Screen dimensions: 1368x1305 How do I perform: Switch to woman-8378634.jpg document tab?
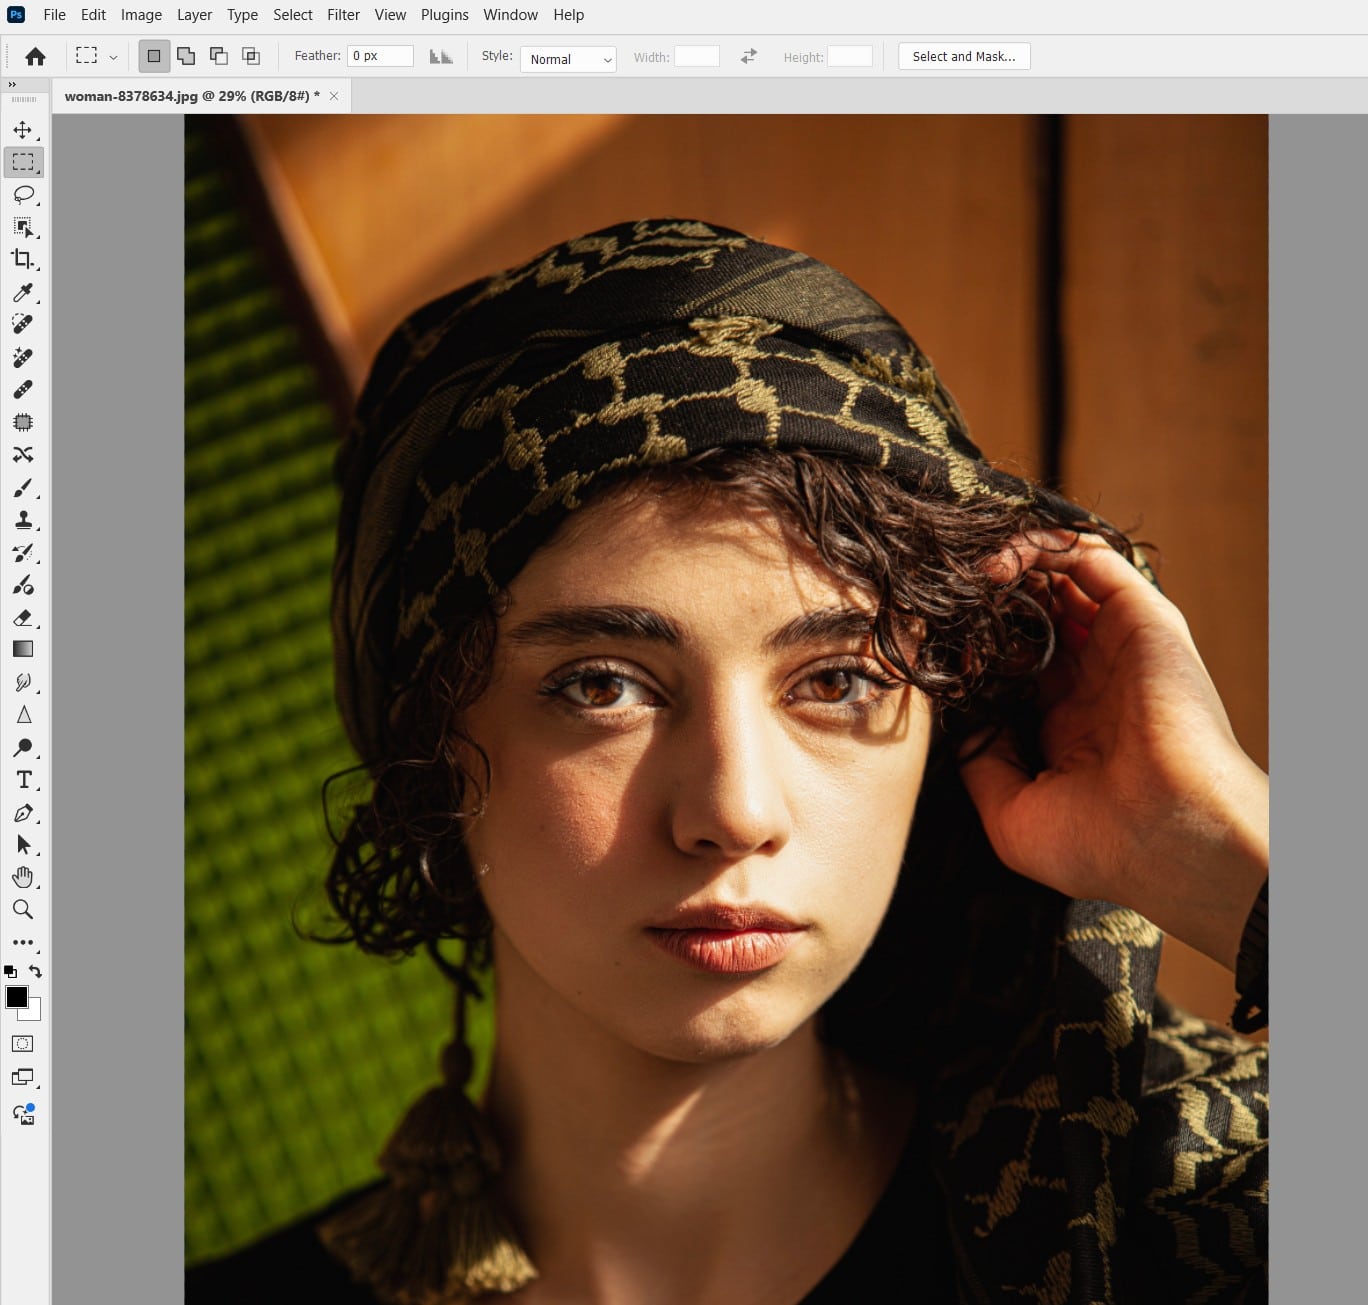pos(191,96)
